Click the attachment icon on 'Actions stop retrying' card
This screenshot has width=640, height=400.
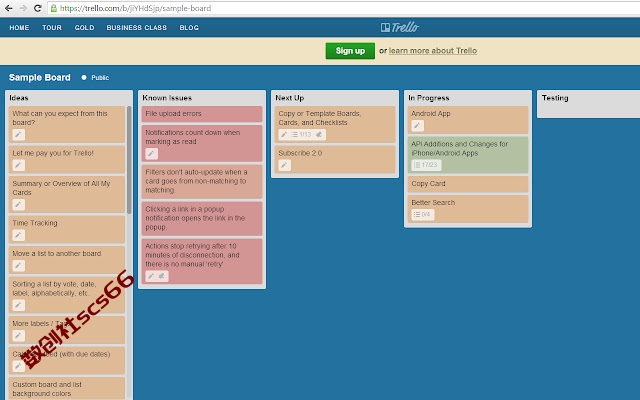162,276
